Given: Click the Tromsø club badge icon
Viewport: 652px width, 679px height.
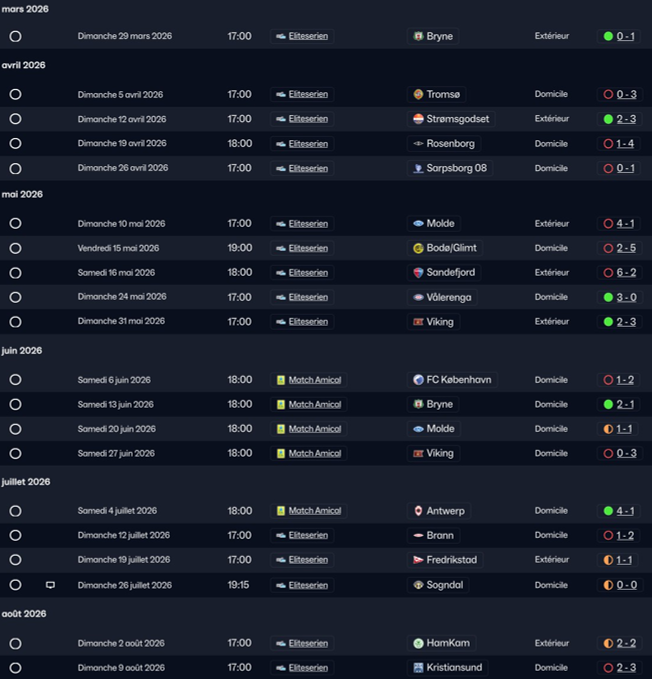Looking at the screenshot, I should click(418, 95).
